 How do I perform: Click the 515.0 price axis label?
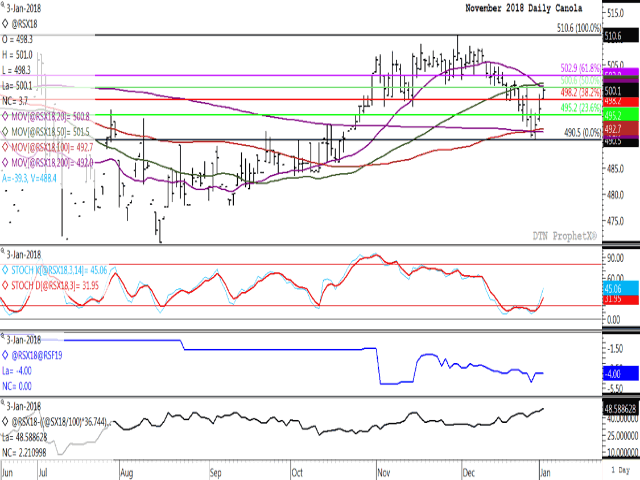click(x=616, y=13)
